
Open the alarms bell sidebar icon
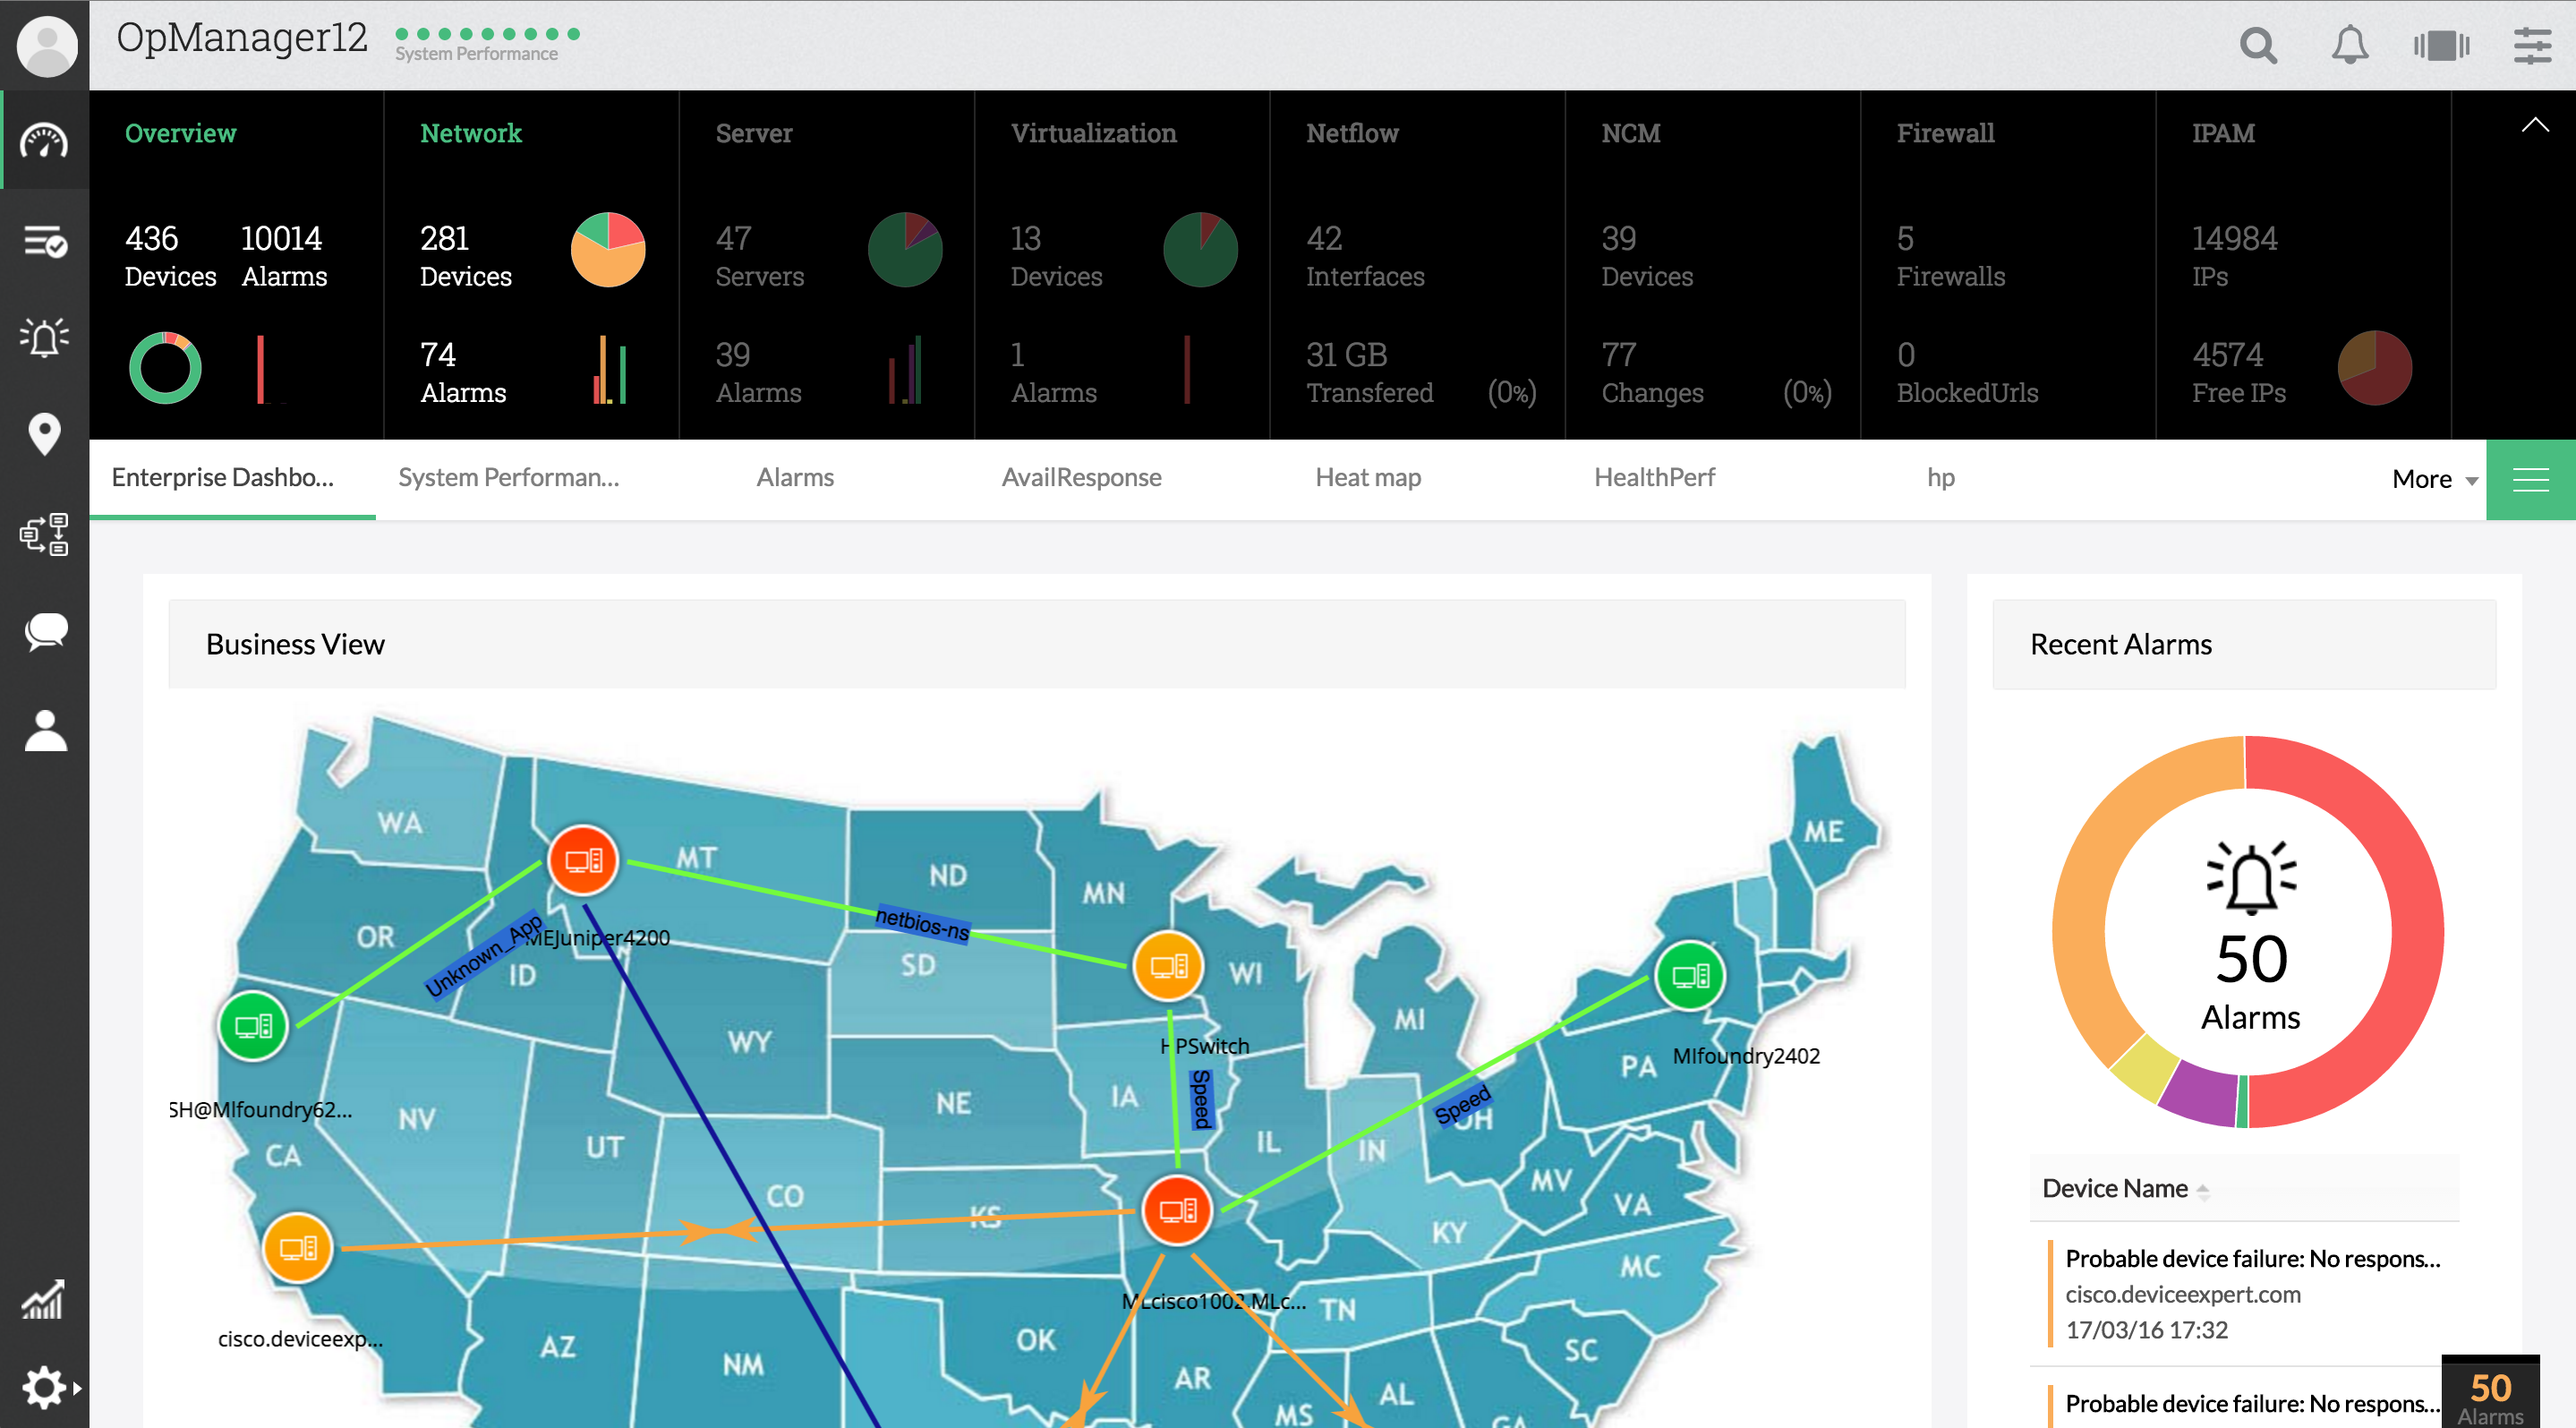point(44,337)
